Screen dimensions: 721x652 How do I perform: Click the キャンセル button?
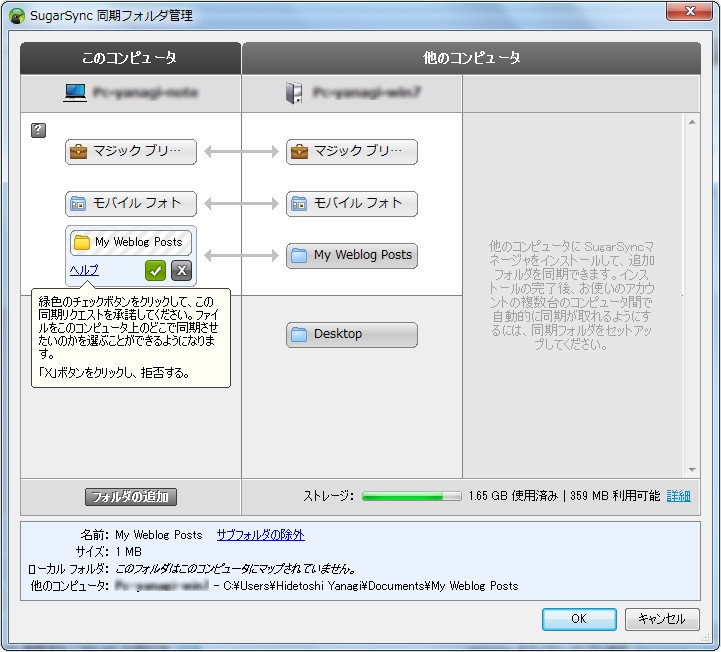(x=662, y=619)
